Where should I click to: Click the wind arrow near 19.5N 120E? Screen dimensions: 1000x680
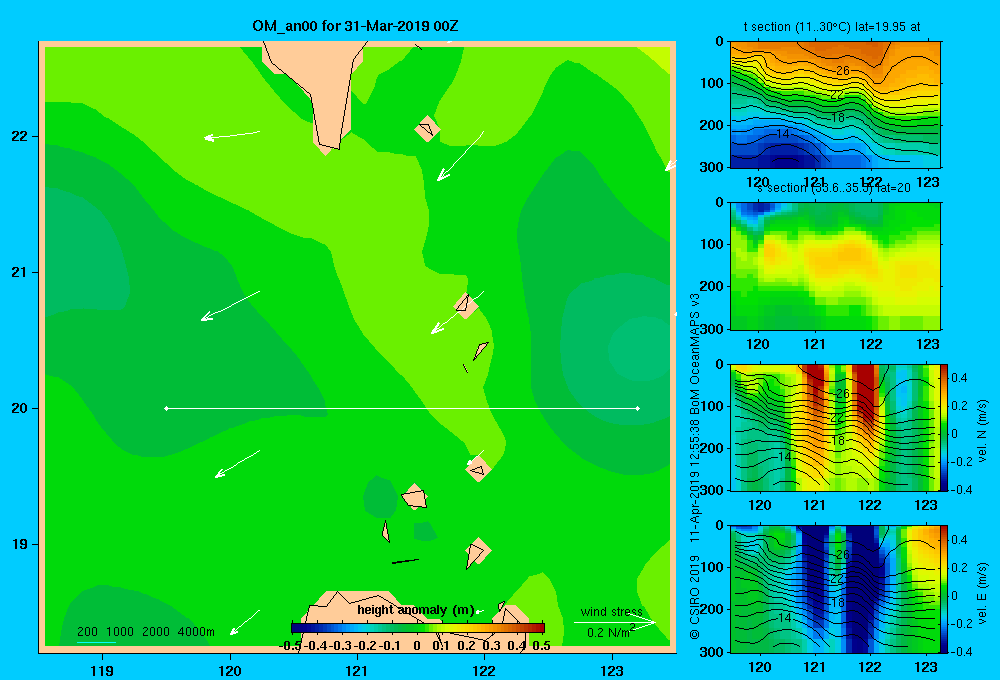click(x=237, y=464)
